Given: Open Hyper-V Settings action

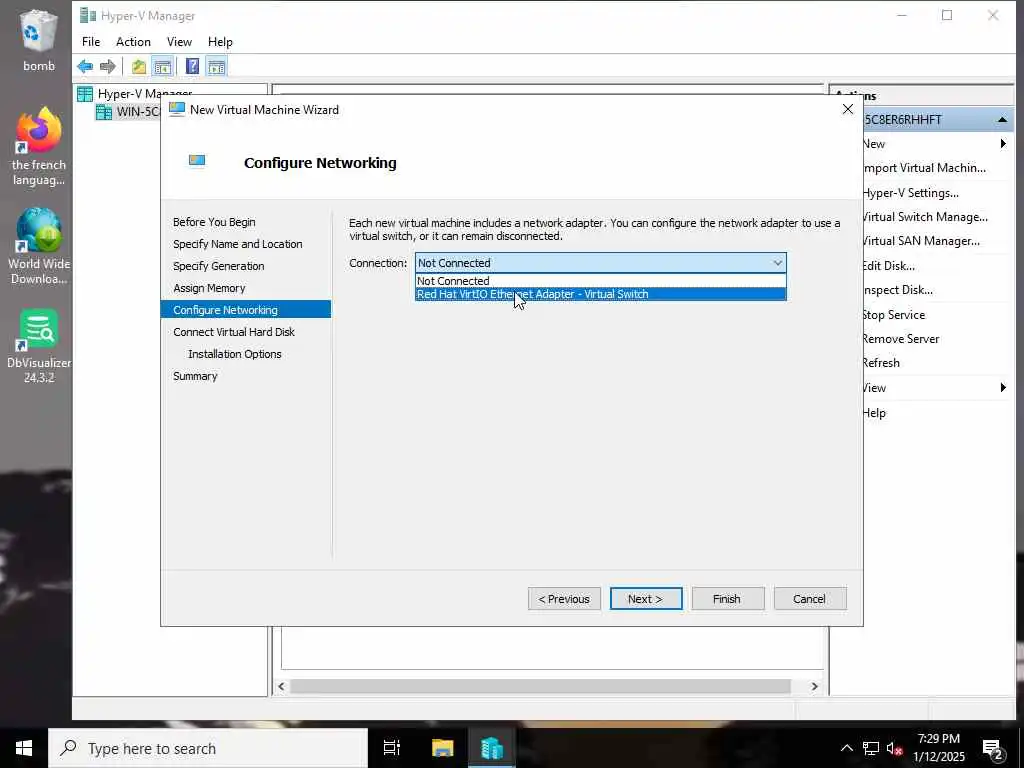Looking at the screenshot, I should (911, 193).
